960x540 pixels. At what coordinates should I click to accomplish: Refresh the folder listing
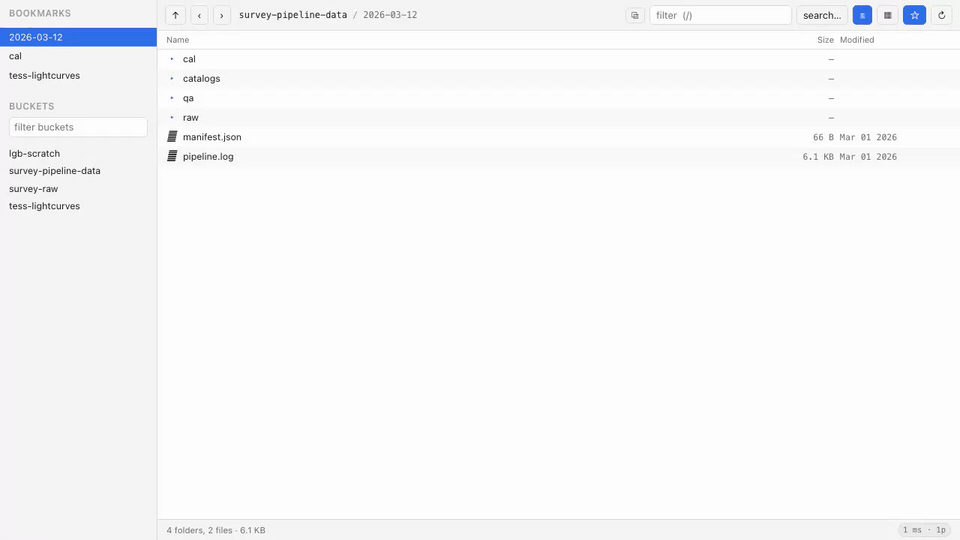coord(942,15)
